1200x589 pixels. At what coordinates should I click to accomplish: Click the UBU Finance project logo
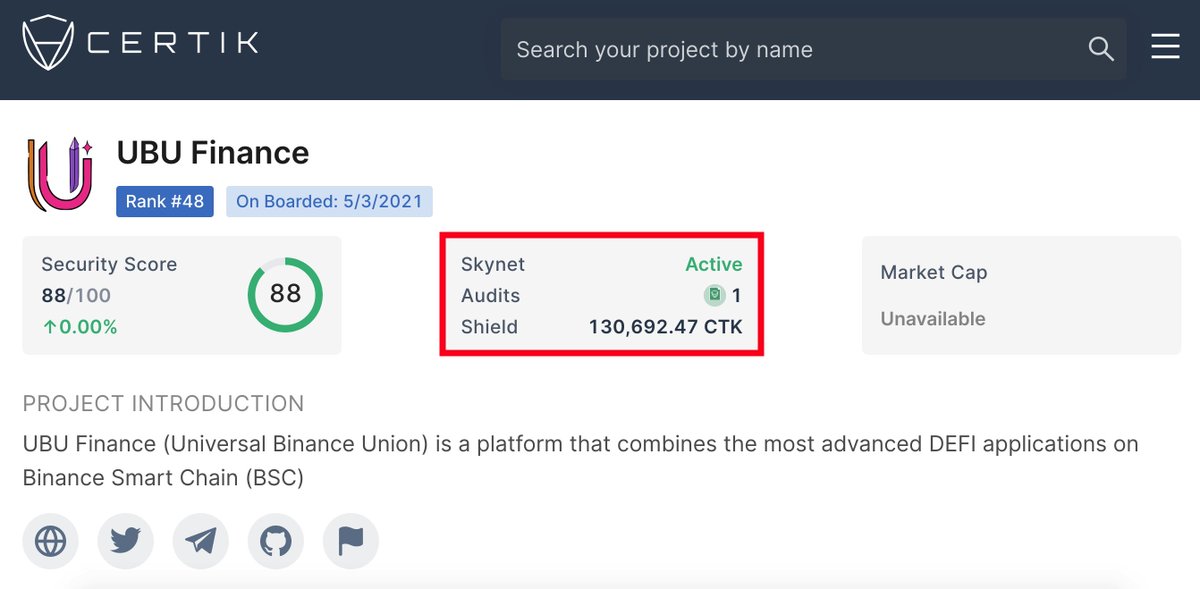tap(60, 172)
